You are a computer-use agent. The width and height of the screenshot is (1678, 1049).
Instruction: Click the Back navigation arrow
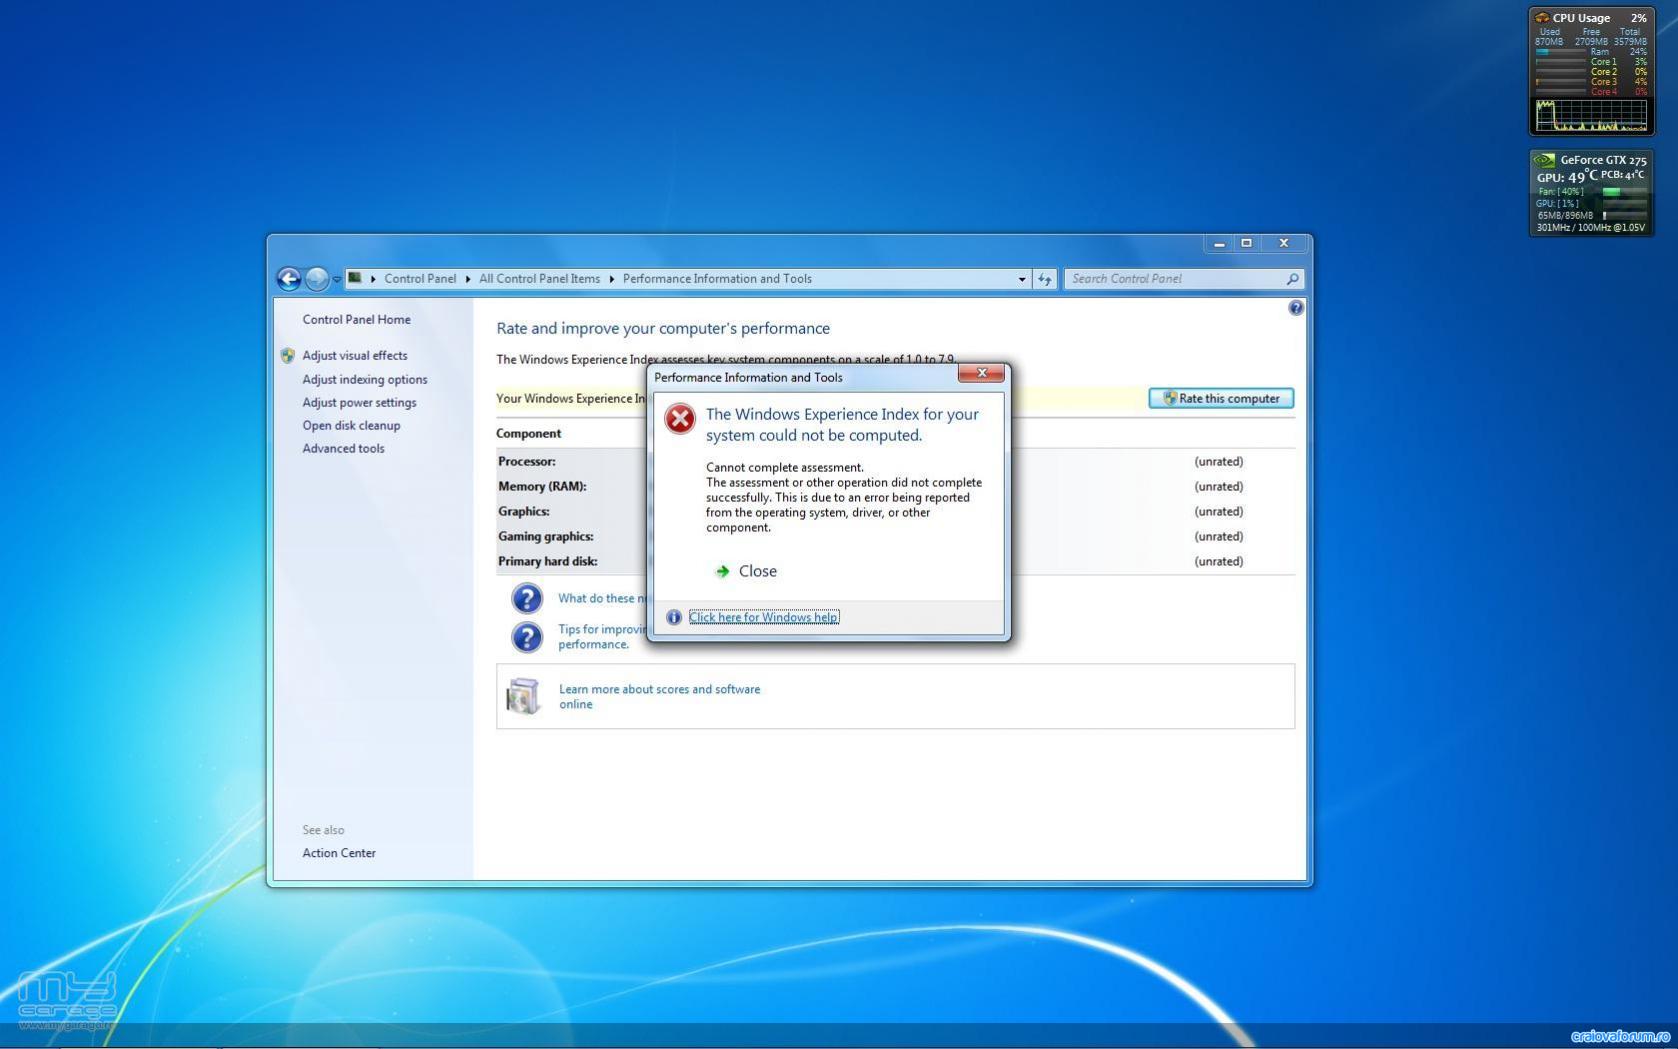289,279
